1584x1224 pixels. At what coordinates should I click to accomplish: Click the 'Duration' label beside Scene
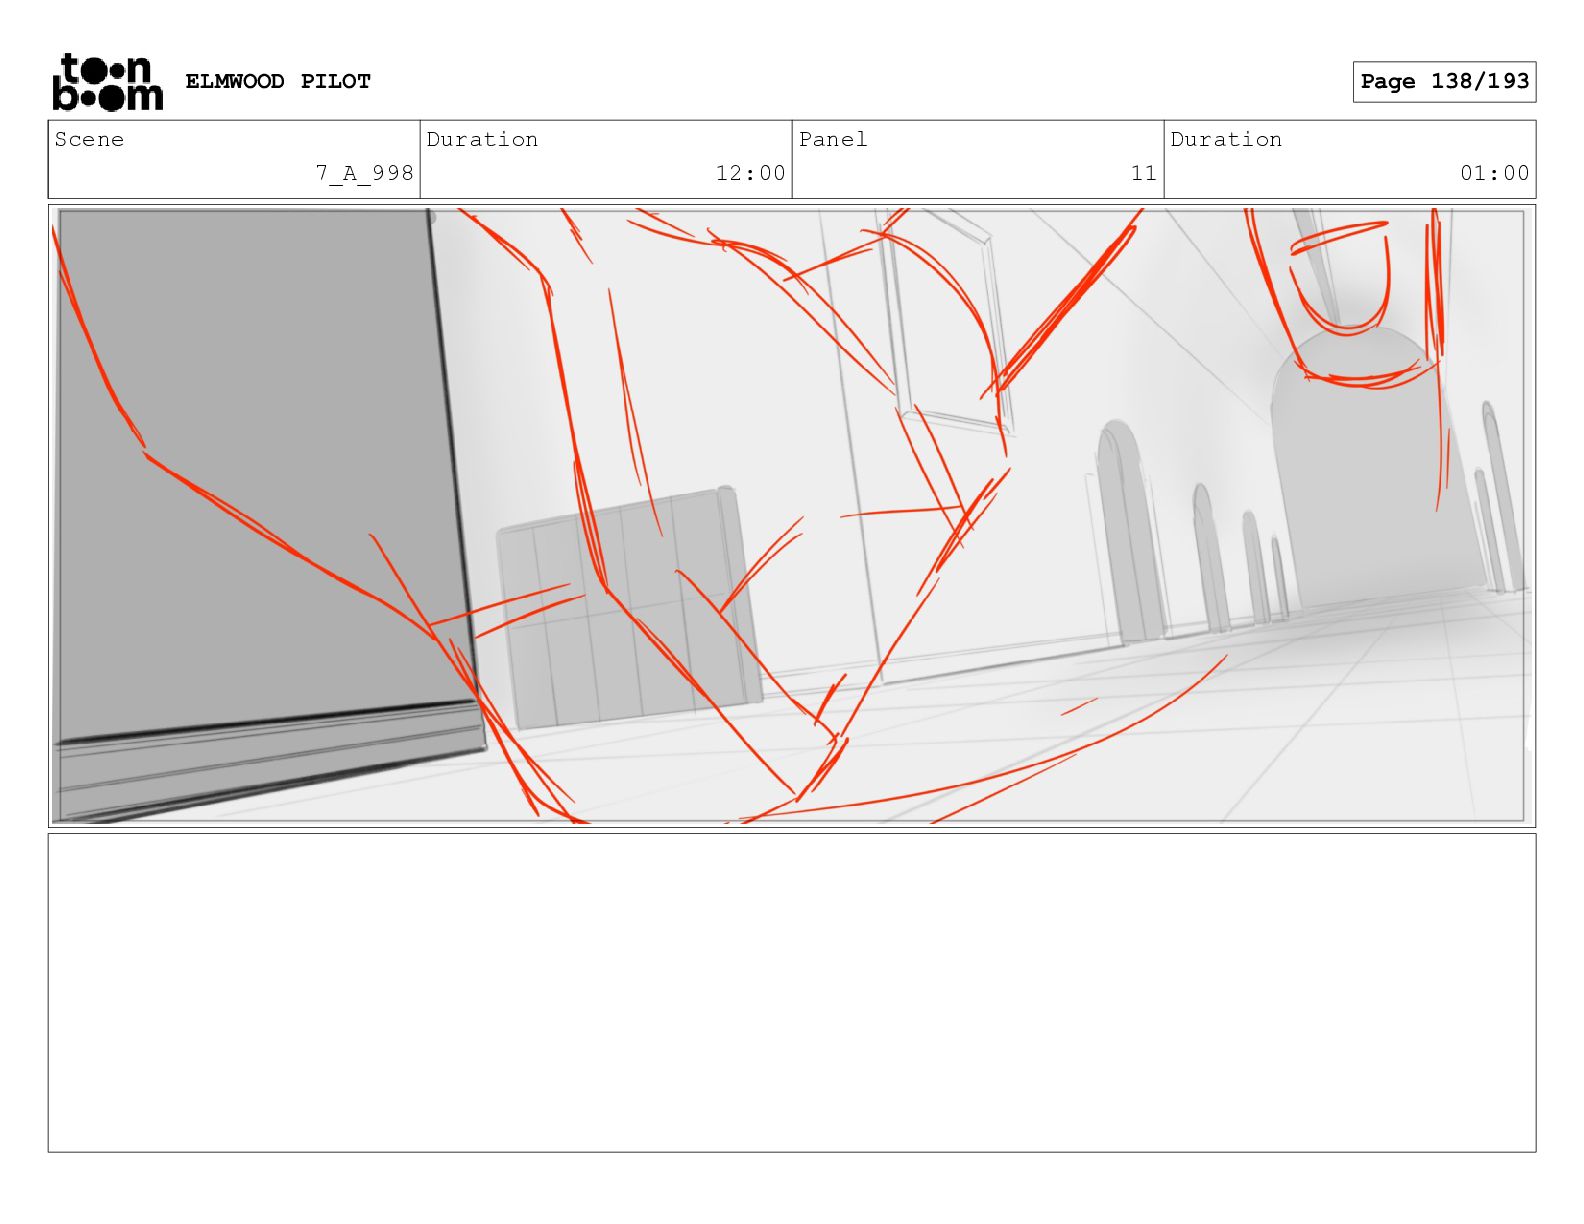(482, 139)
